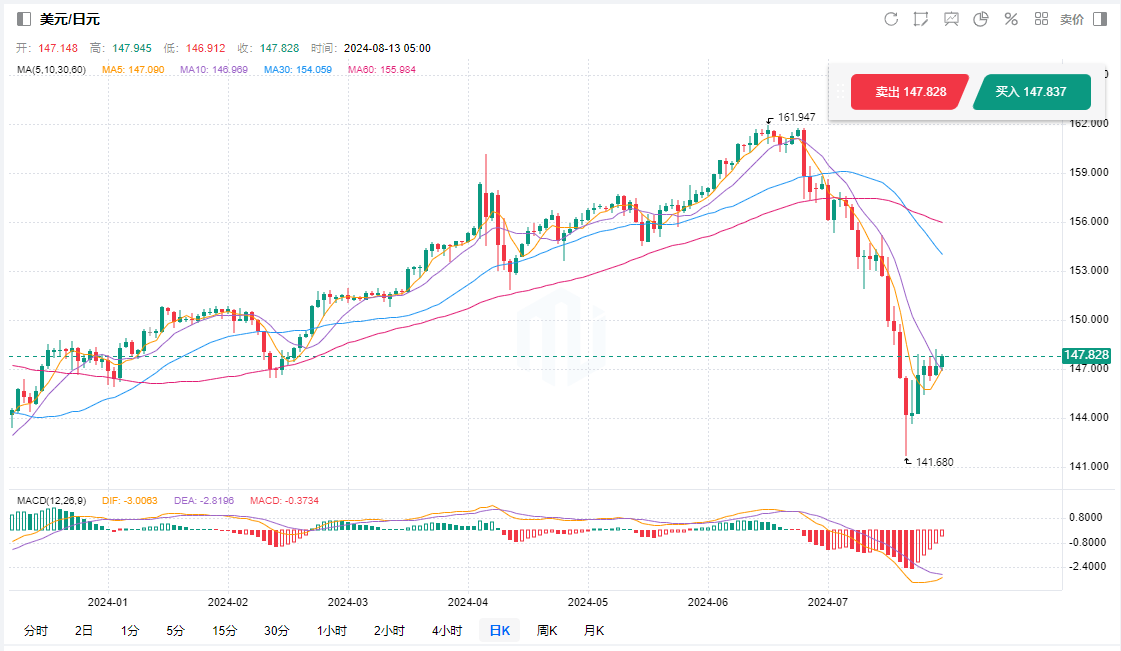
Task: Select the 月K monthly candlestick tab
Action: pos(594,630)
